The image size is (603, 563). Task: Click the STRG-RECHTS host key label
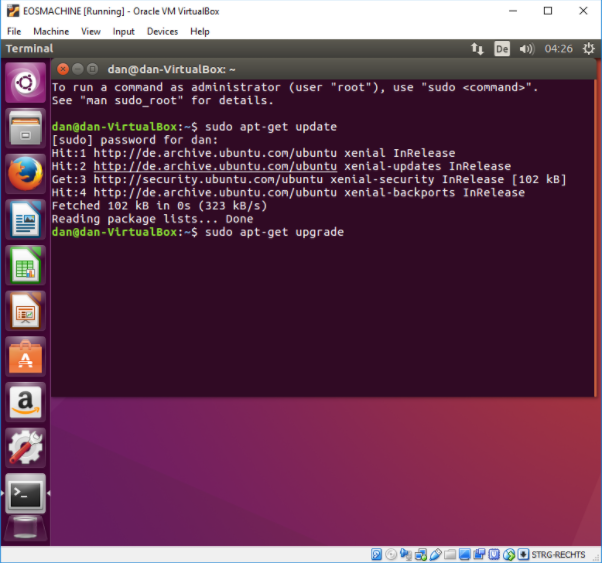(558, 555)
